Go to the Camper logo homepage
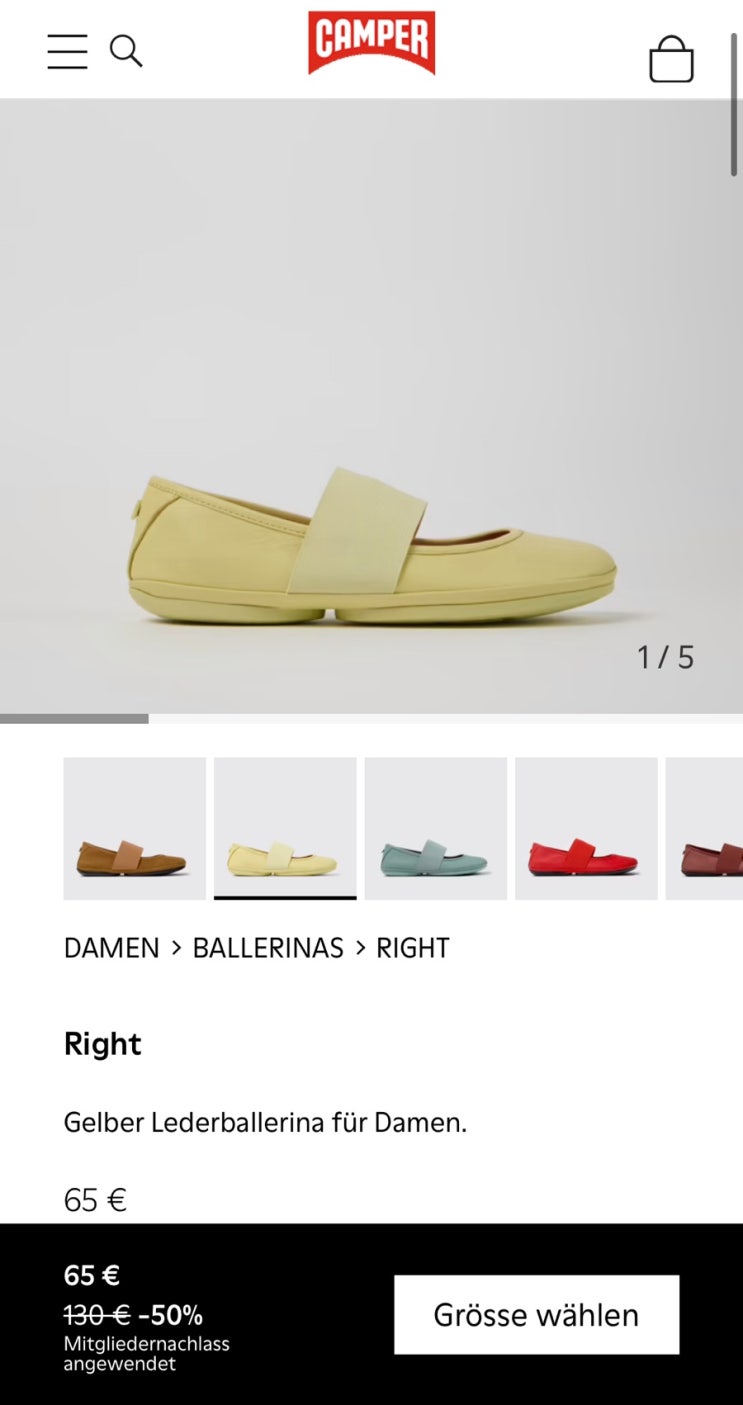This screenshot has width=743, height=1405. point(372,43)
